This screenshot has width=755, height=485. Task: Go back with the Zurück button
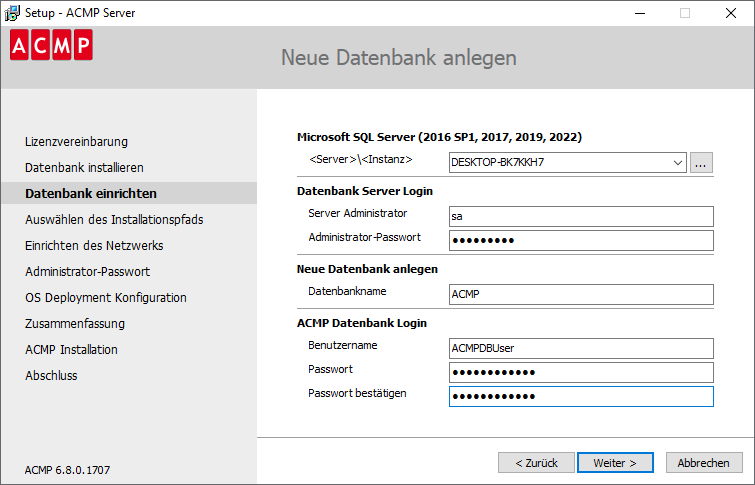coord(536,463)
